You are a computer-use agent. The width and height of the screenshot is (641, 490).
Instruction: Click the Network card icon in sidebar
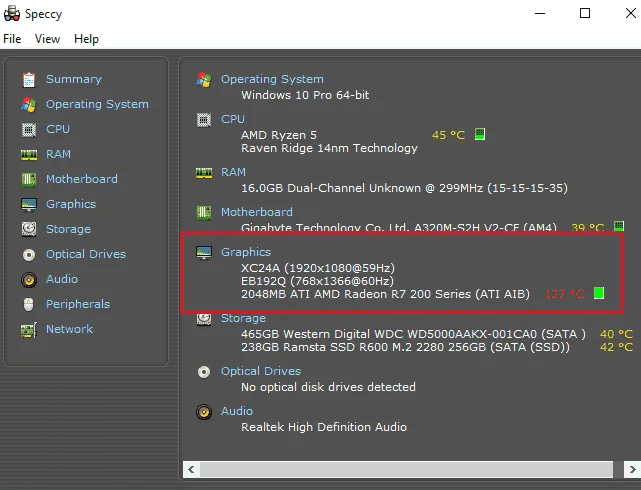[x=29, y=330]
